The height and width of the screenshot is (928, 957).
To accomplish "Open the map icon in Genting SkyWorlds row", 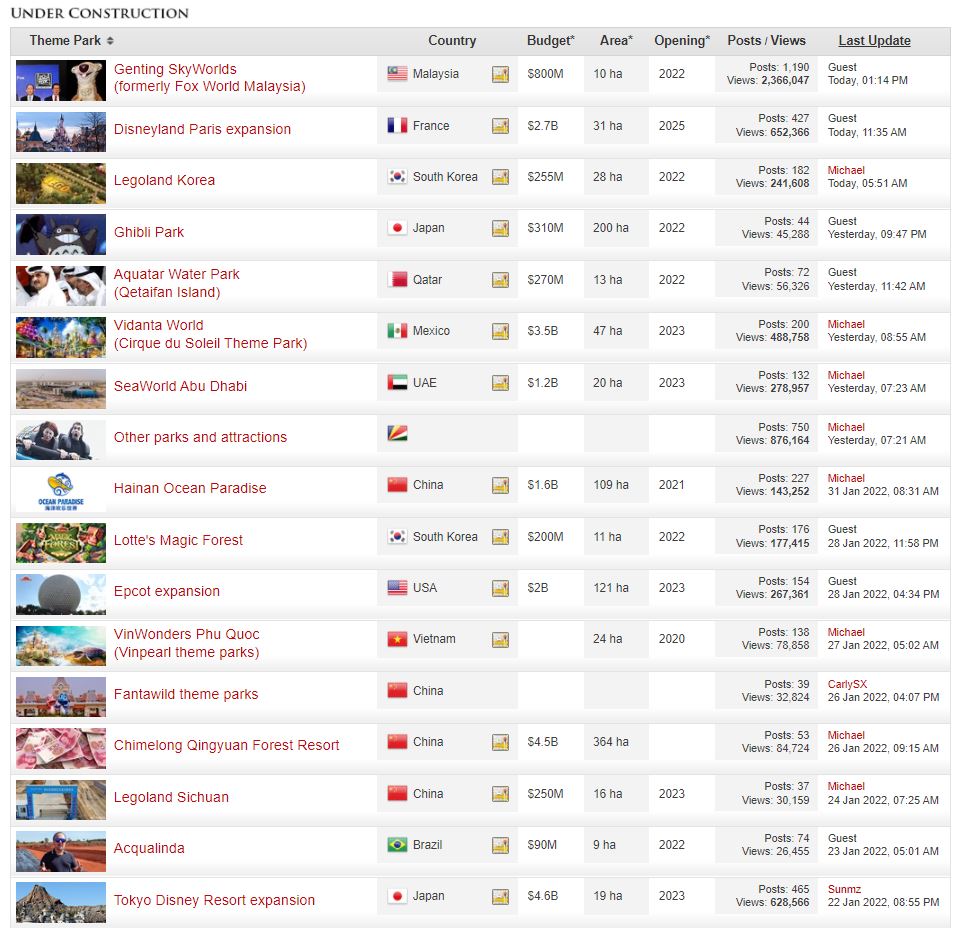I will (500, 74).
